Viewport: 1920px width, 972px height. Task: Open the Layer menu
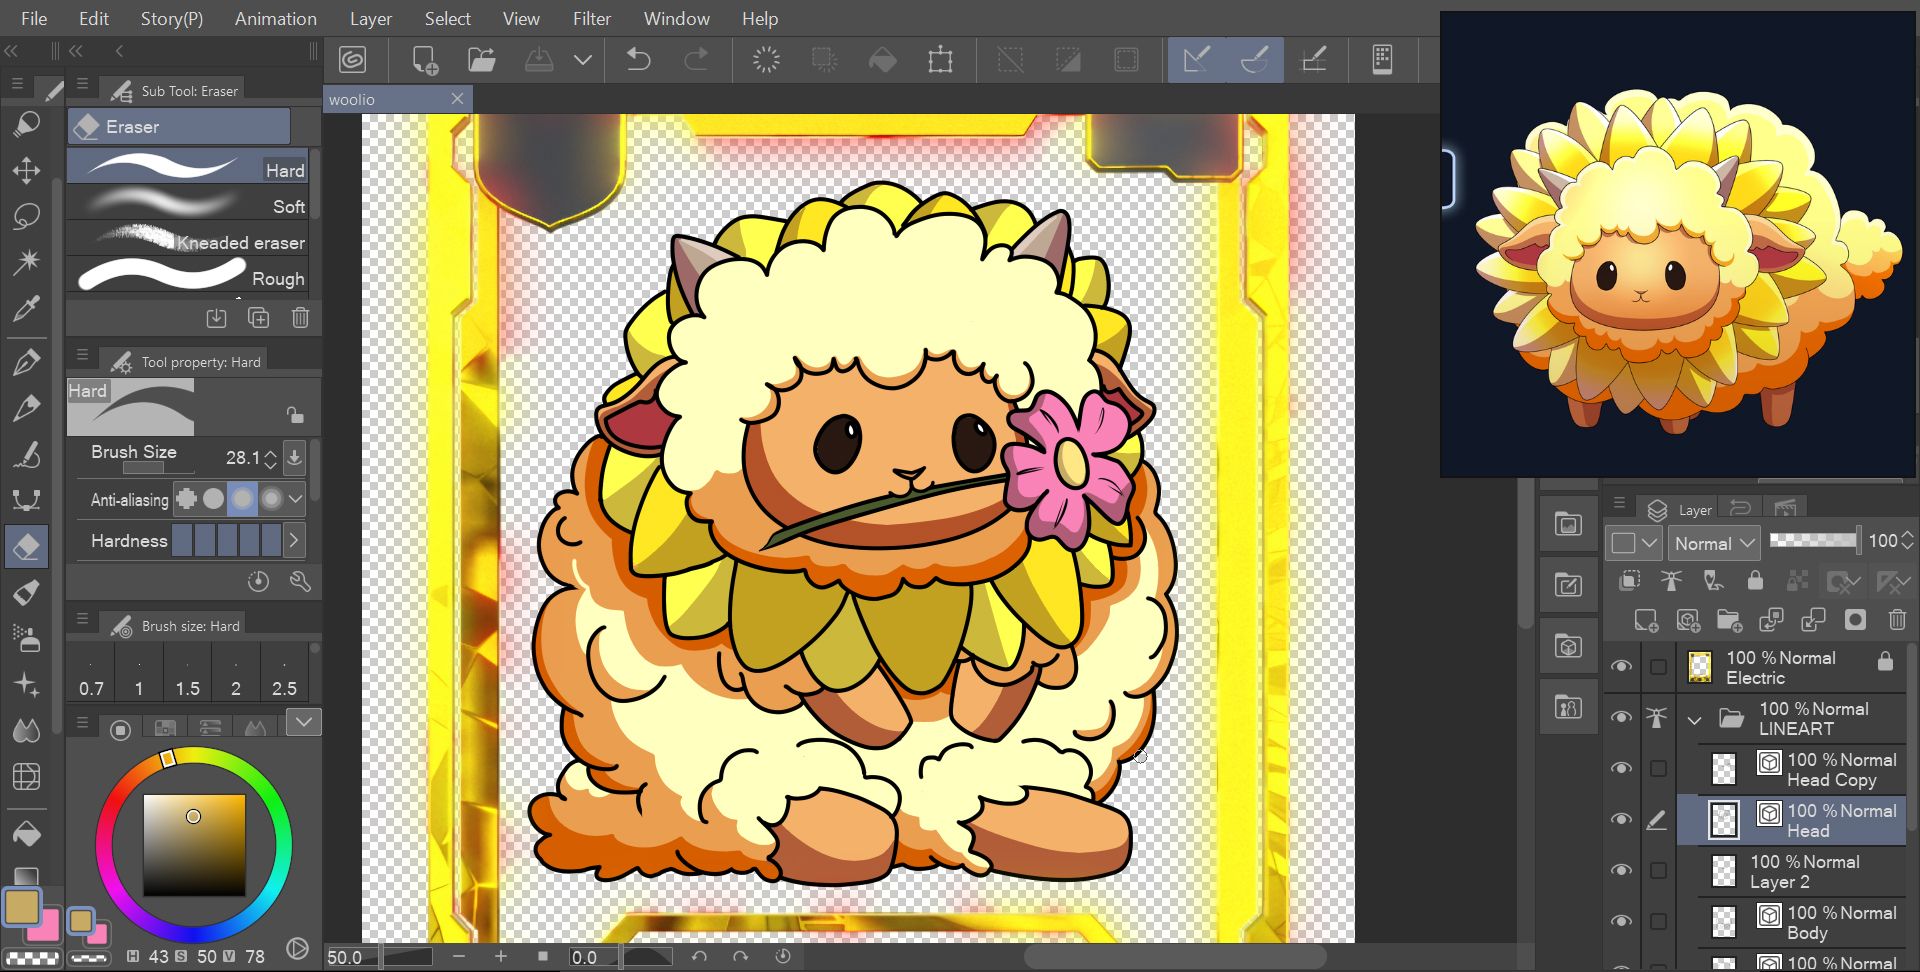[x=371, y=18]
